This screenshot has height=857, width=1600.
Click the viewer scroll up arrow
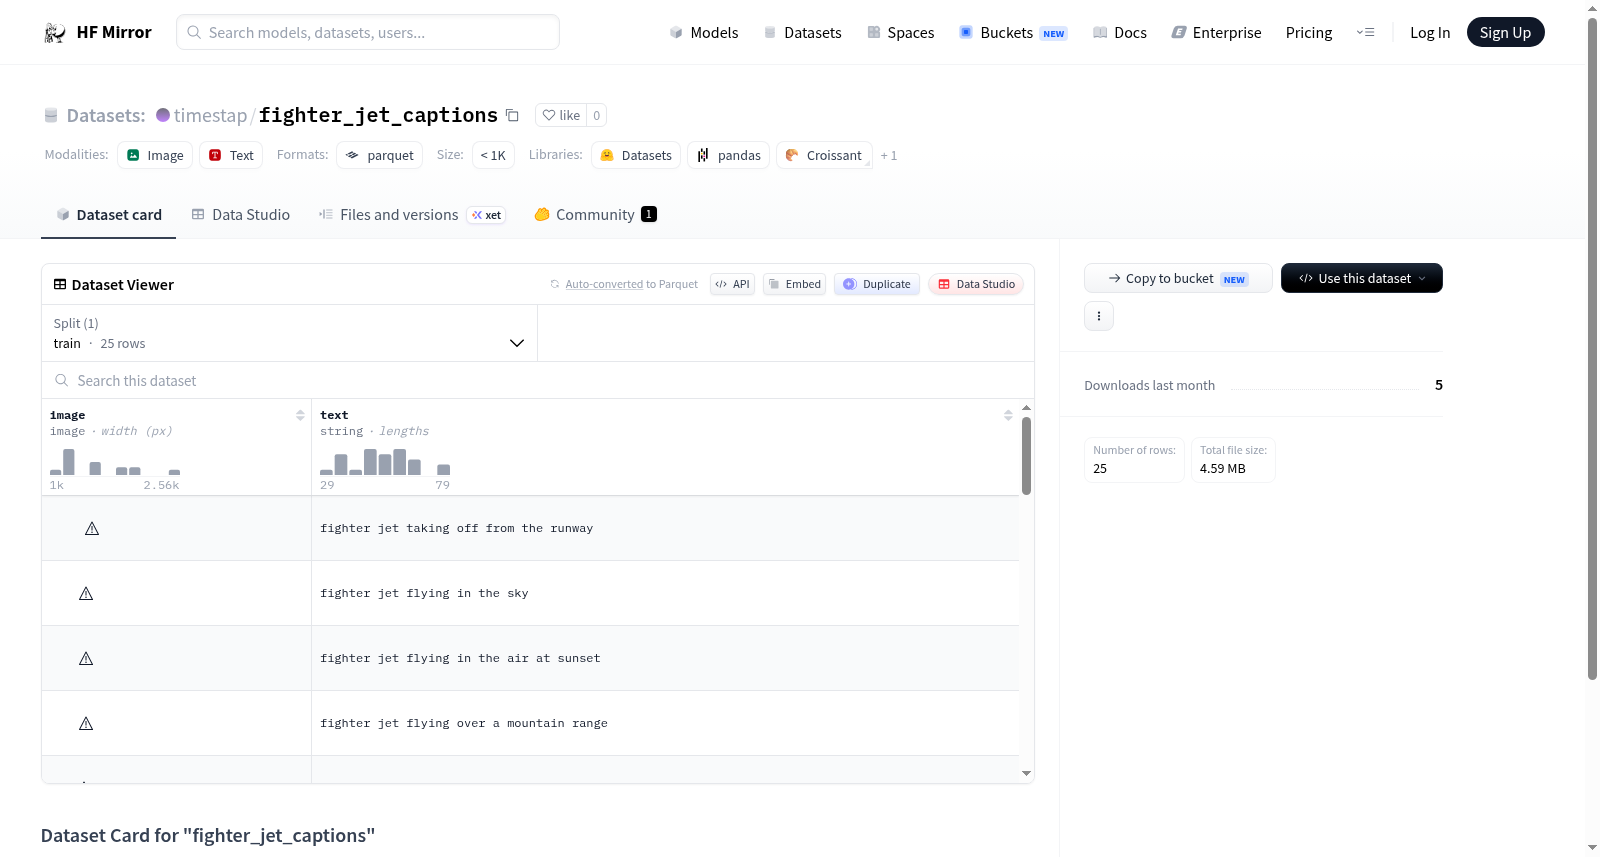coord(1026,408)
